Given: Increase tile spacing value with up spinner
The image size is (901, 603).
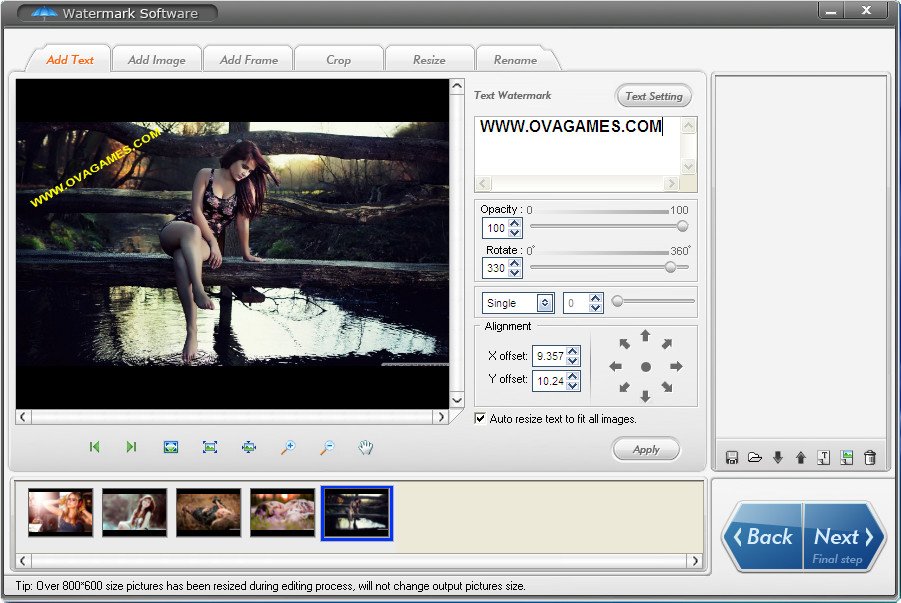Looking at the screenshot, I should [x=595, y=298].
